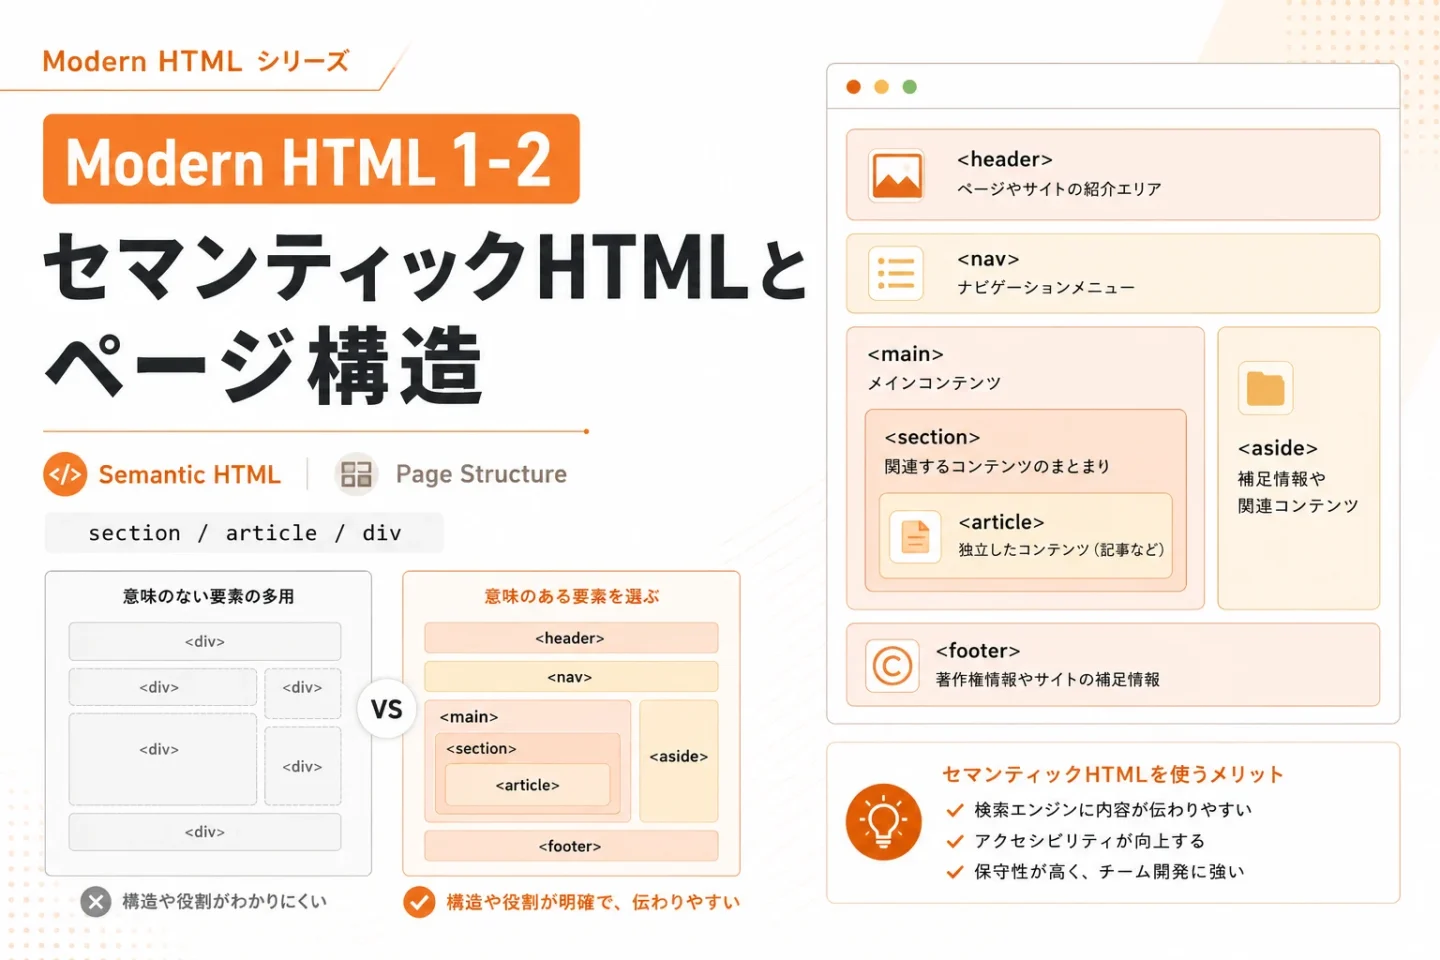The width and height of the screenshot is (1440, 960).
Task: Click the セマンティックHTMLを使うメリット heading
Action: pyautogui.click(x=1112, y=774)
